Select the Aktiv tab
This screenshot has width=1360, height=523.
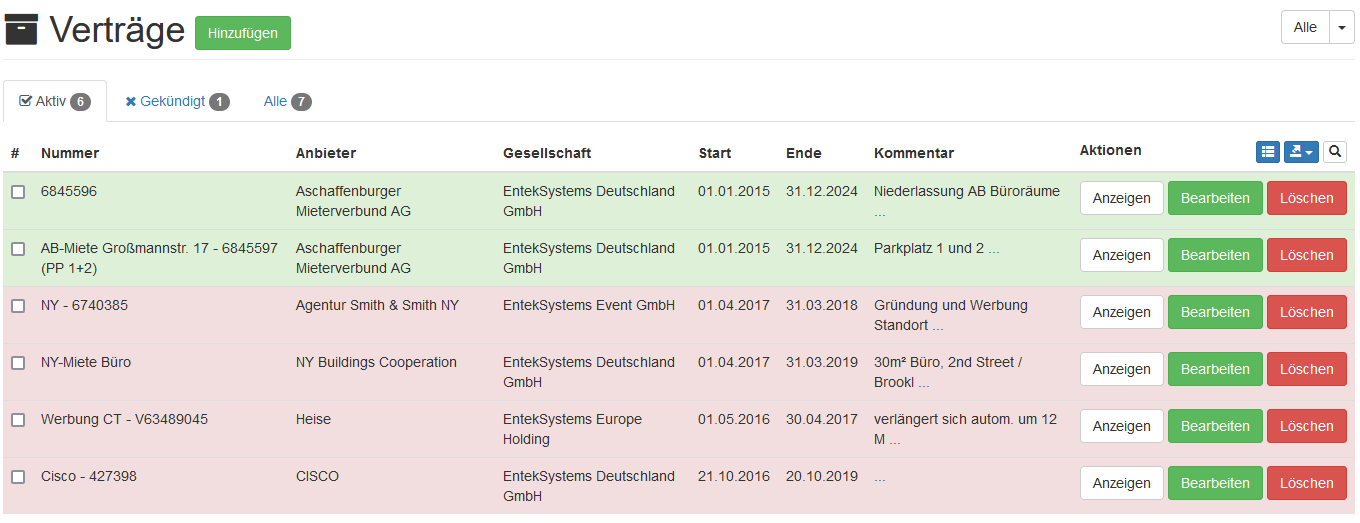pyautogui.click(x=55, y=101)
